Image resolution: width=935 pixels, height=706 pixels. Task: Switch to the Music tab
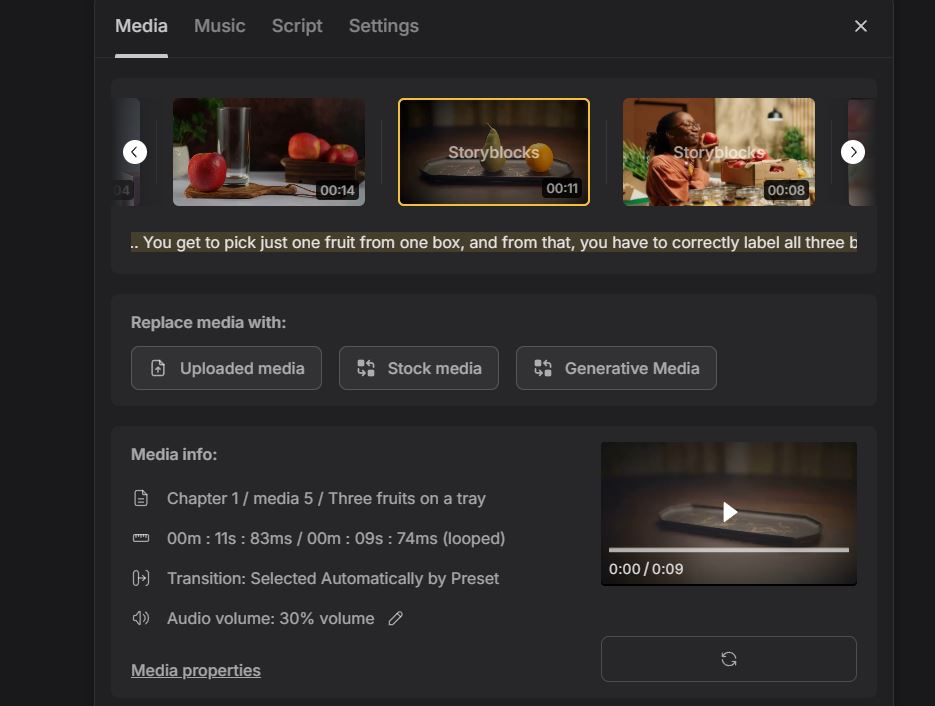pos(219,26)
